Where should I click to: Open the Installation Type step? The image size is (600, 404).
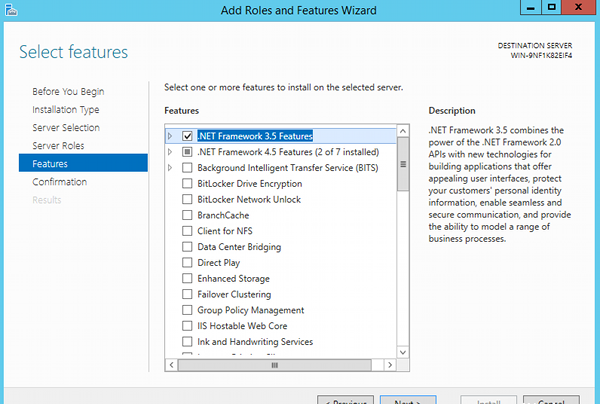66,110
